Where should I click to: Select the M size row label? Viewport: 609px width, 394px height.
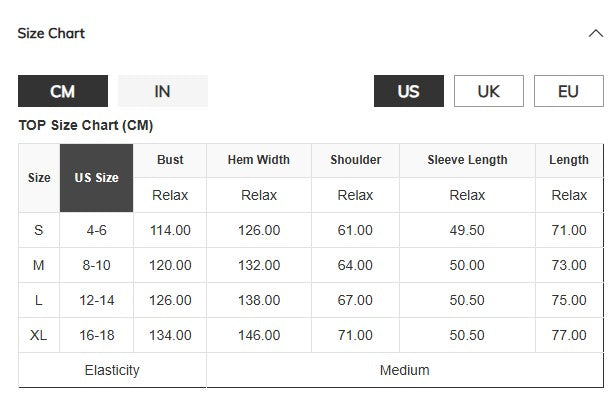point(39,265)
